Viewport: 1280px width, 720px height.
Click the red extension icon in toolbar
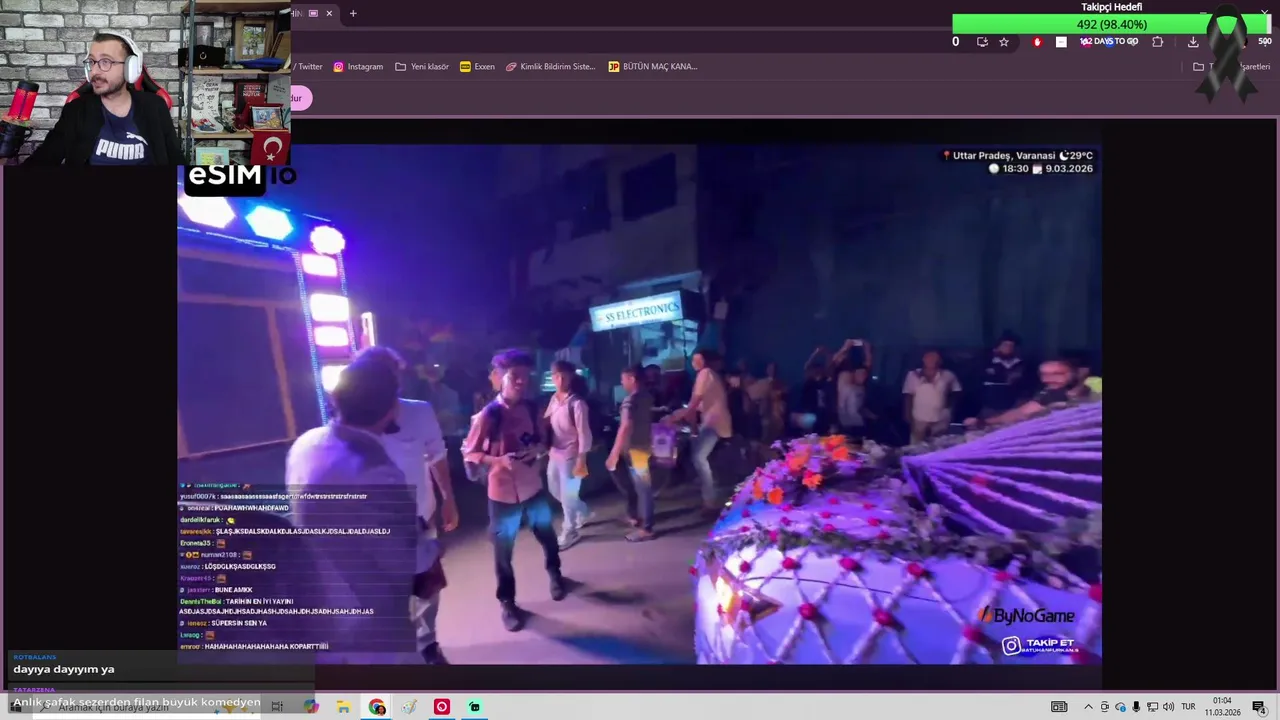[x=1037, y=42]
